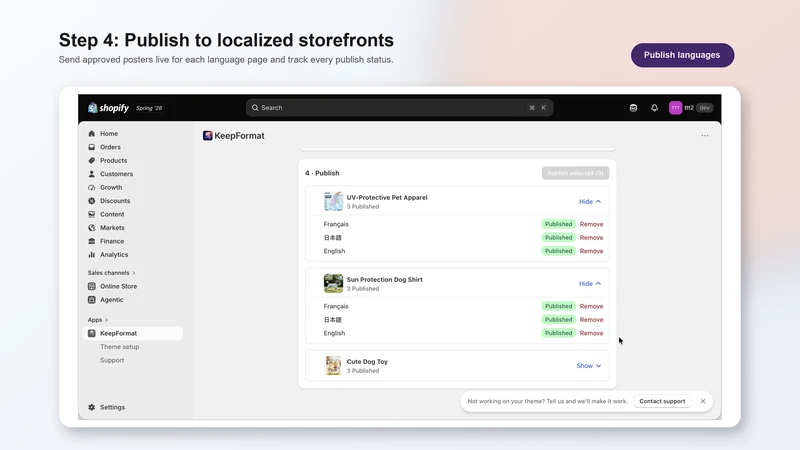The height and width of the screenshot is (450, 800).
Task: Click the purple account avatar
Action: (675, 108)
